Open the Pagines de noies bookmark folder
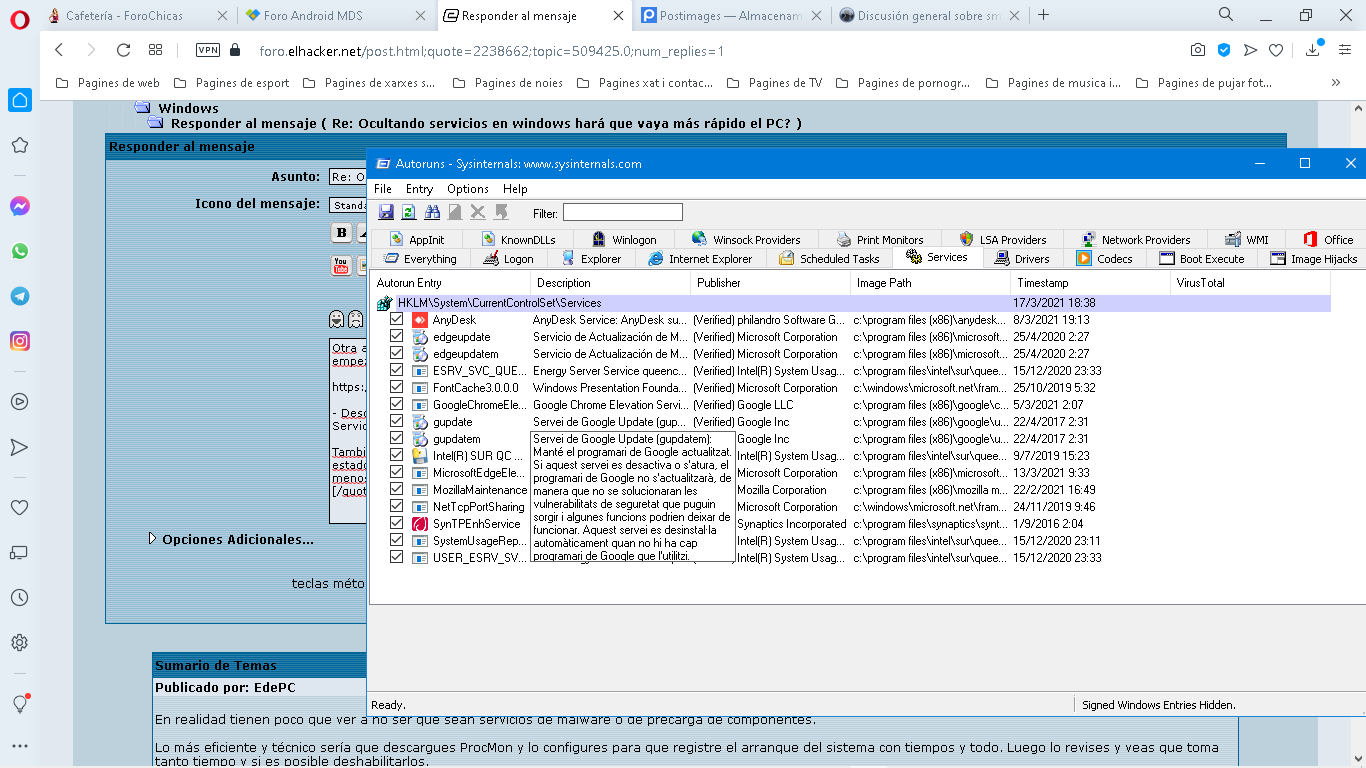The width and height of the screenshot is (1366, 768). (x=508, y=83)
